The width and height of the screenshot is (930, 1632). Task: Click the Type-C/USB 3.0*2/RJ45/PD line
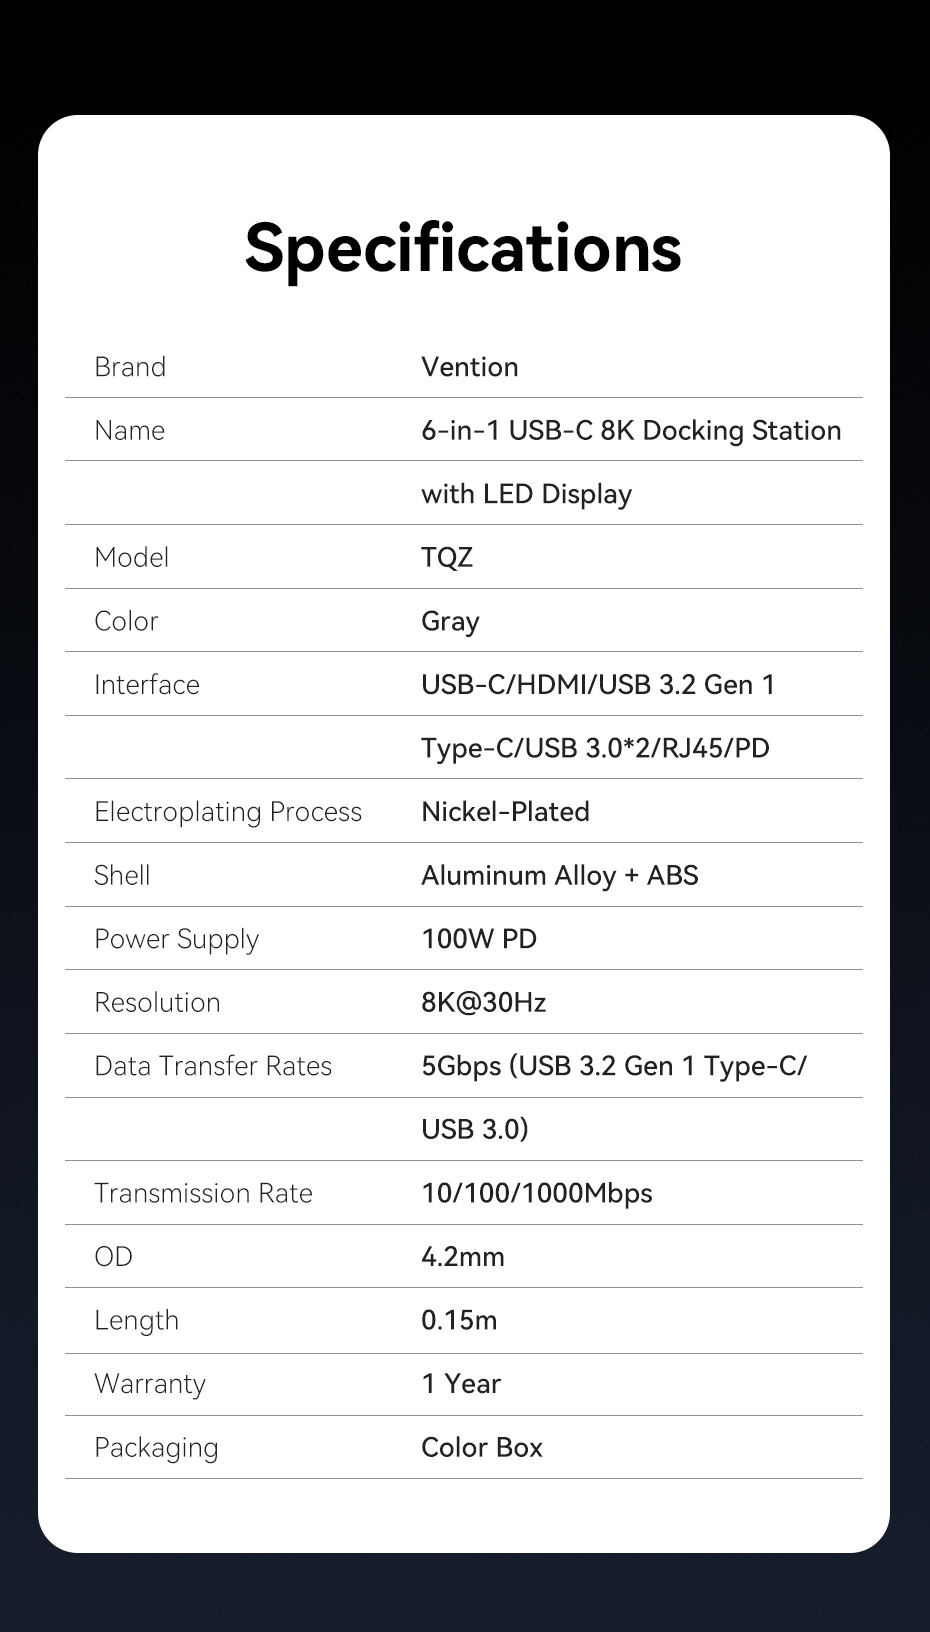tap(595, 748)
